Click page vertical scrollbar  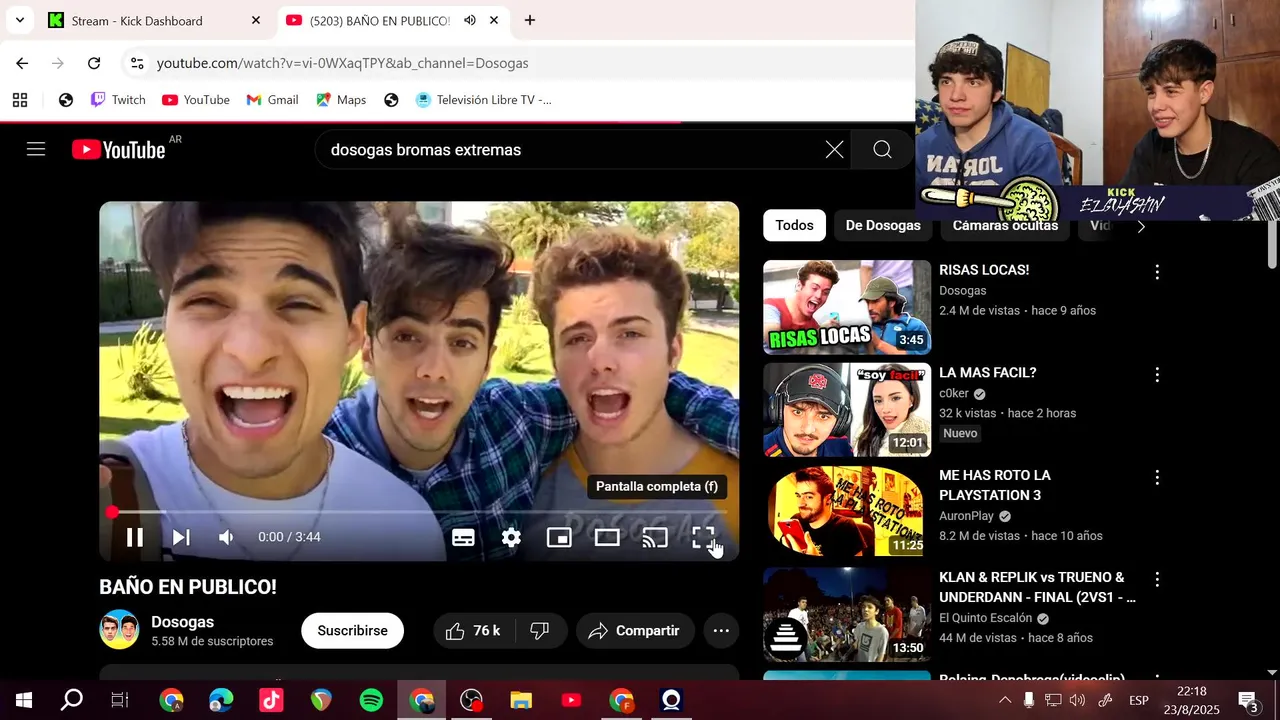coord(1272,245)
